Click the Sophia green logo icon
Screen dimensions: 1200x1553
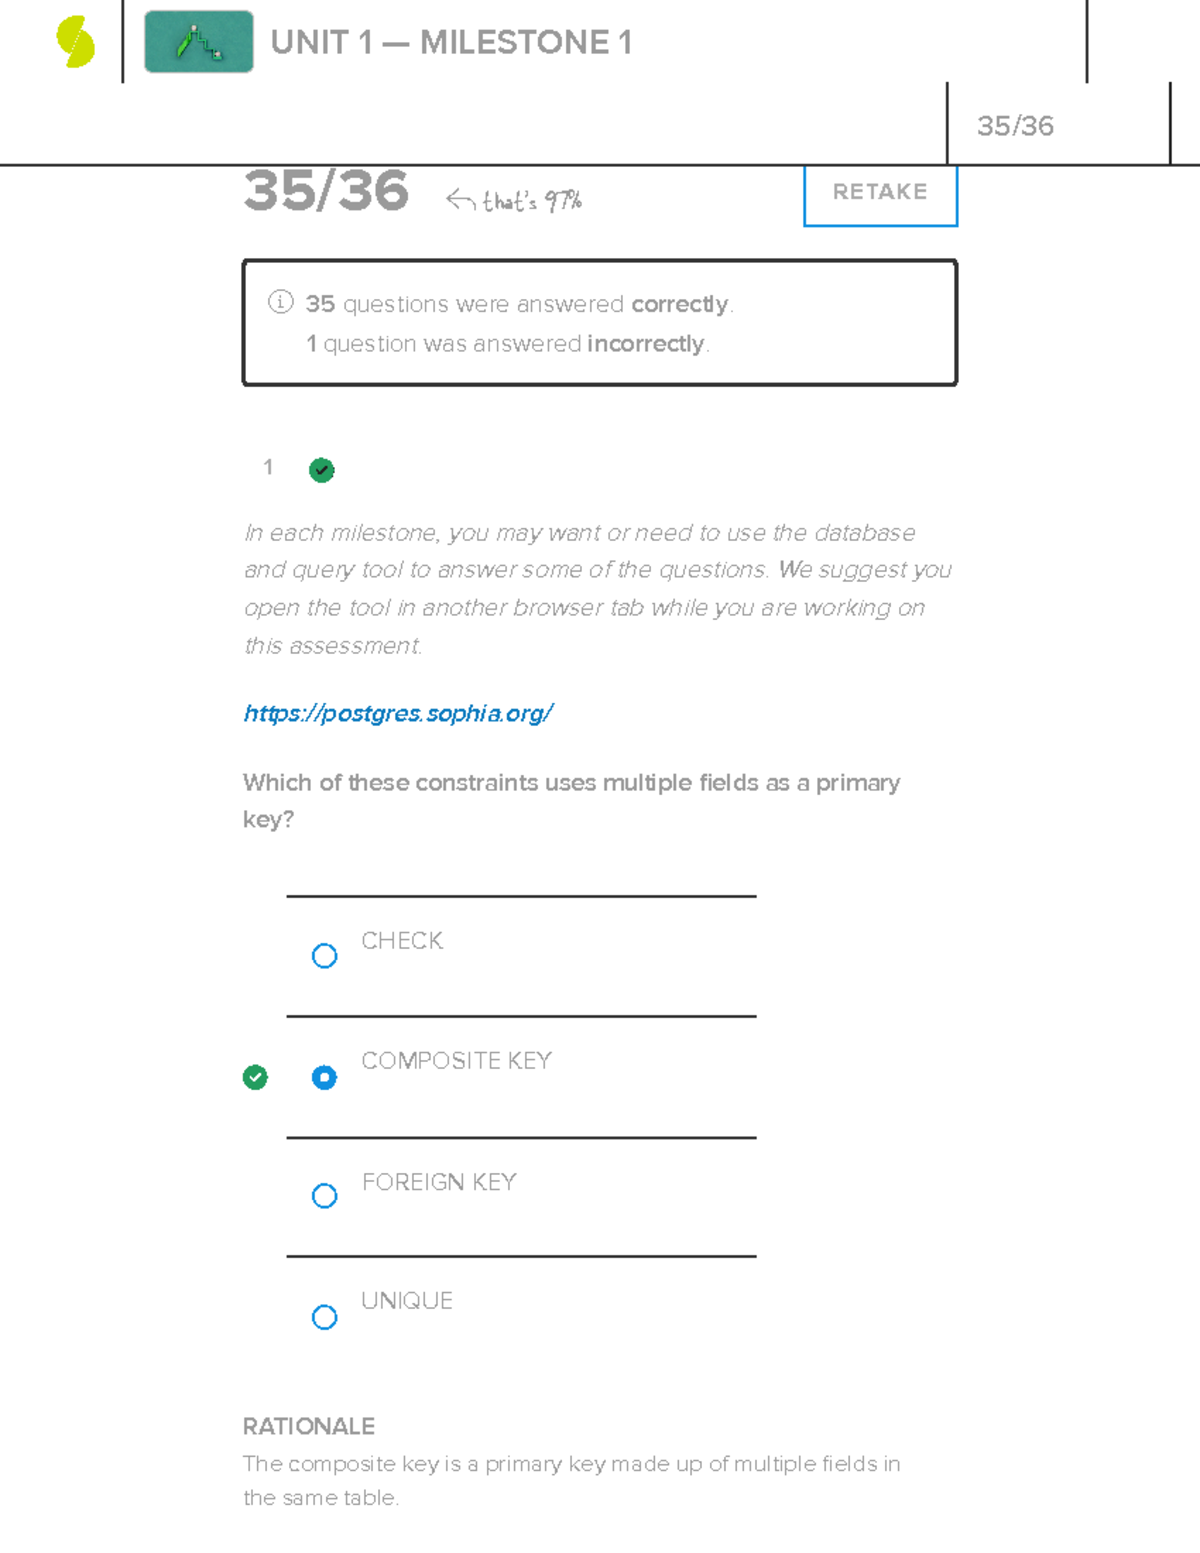[75, 42]
